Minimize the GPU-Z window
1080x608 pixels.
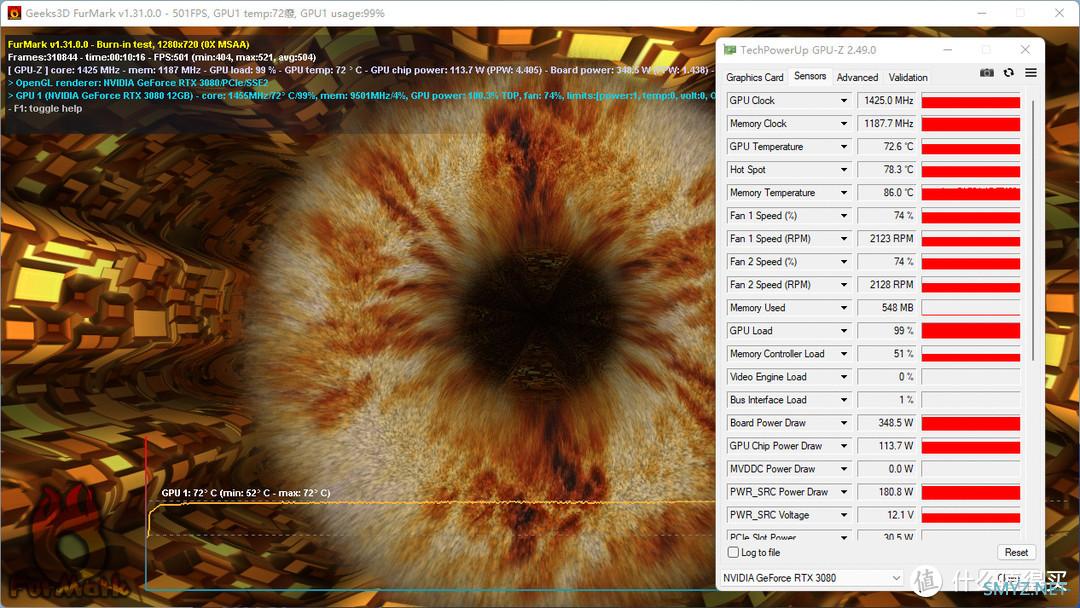pyautogui.click(x=948, y=50)
